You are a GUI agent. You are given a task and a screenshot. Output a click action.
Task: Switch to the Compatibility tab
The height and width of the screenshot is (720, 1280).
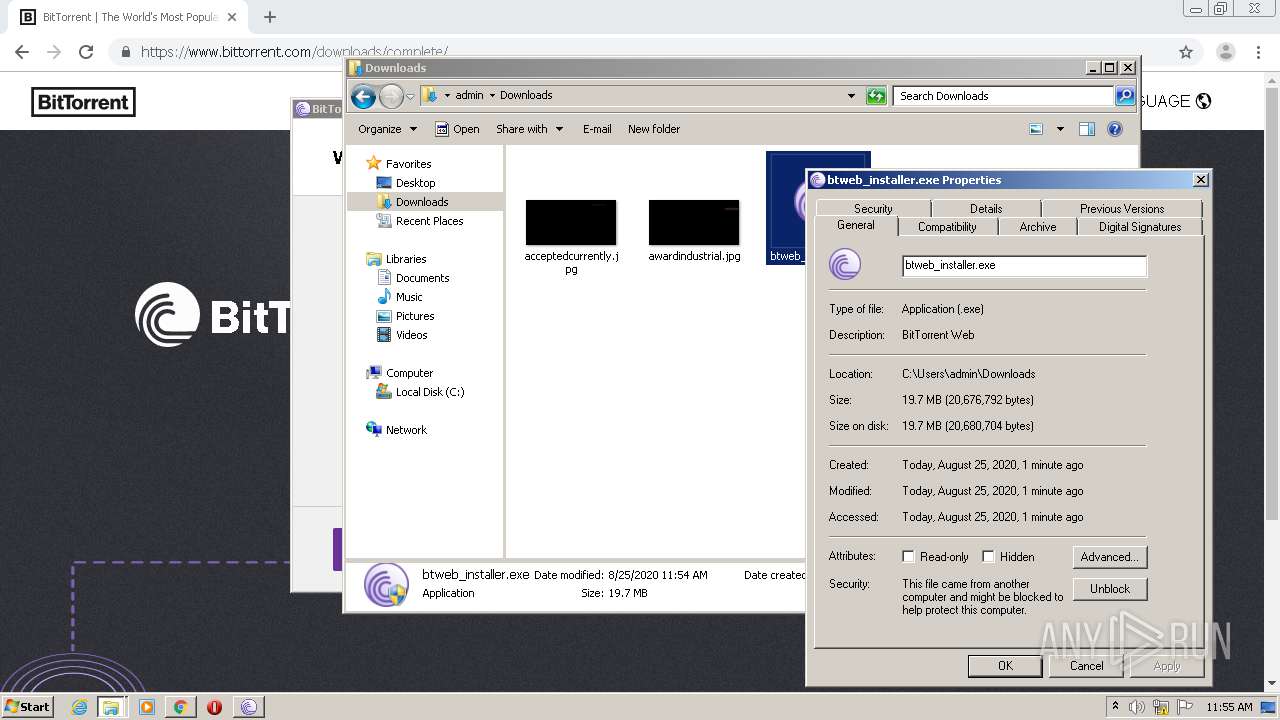pyautogui.click(x=947, y=227)
